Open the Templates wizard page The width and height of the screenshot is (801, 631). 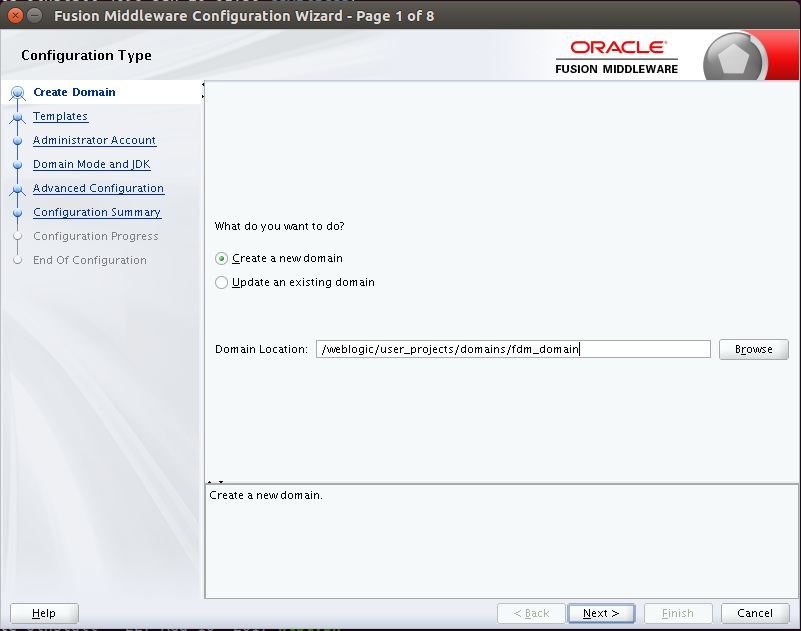(x=60, y=116)
